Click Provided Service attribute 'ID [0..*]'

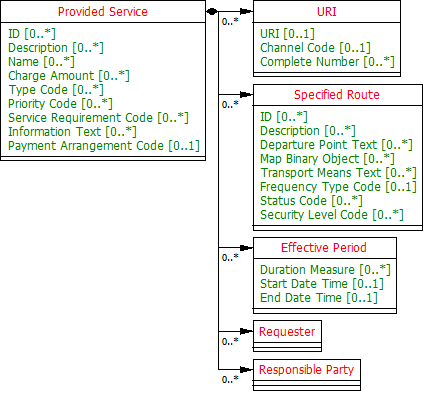click(x=32, y=34)
